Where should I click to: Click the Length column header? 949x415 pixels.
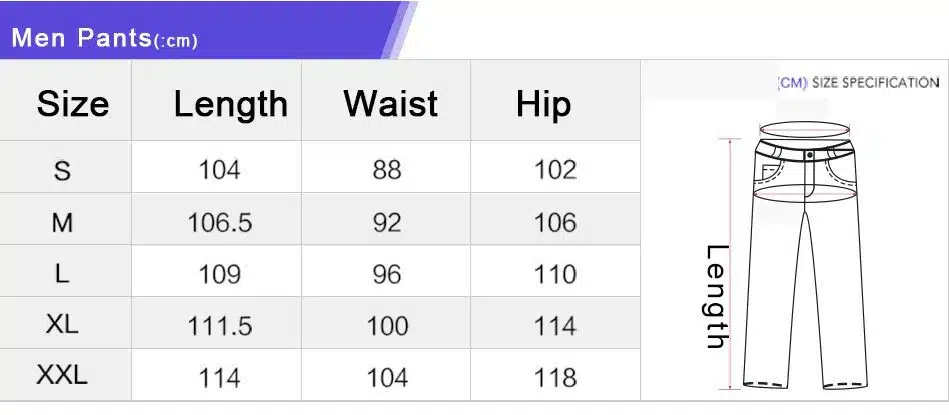point(230,104)
